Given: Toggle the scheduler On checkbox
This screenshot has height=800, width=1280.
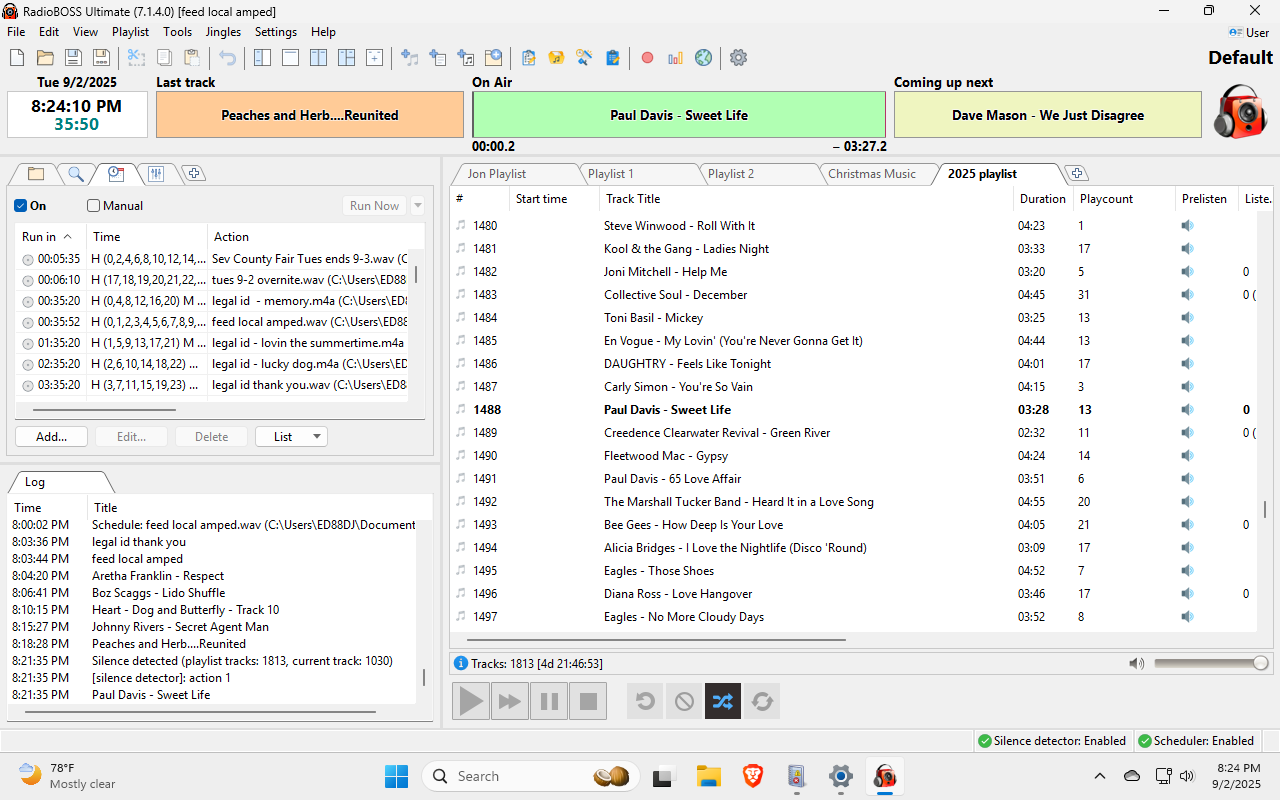Looking at the screenshot, I should click(21, 206).
